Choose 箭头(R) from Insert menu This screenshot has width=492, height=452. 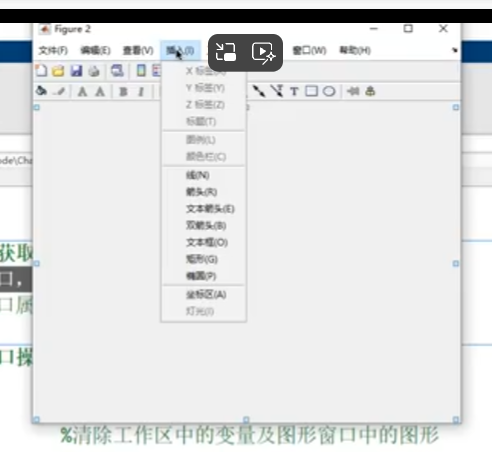click(x=204, y=192)
